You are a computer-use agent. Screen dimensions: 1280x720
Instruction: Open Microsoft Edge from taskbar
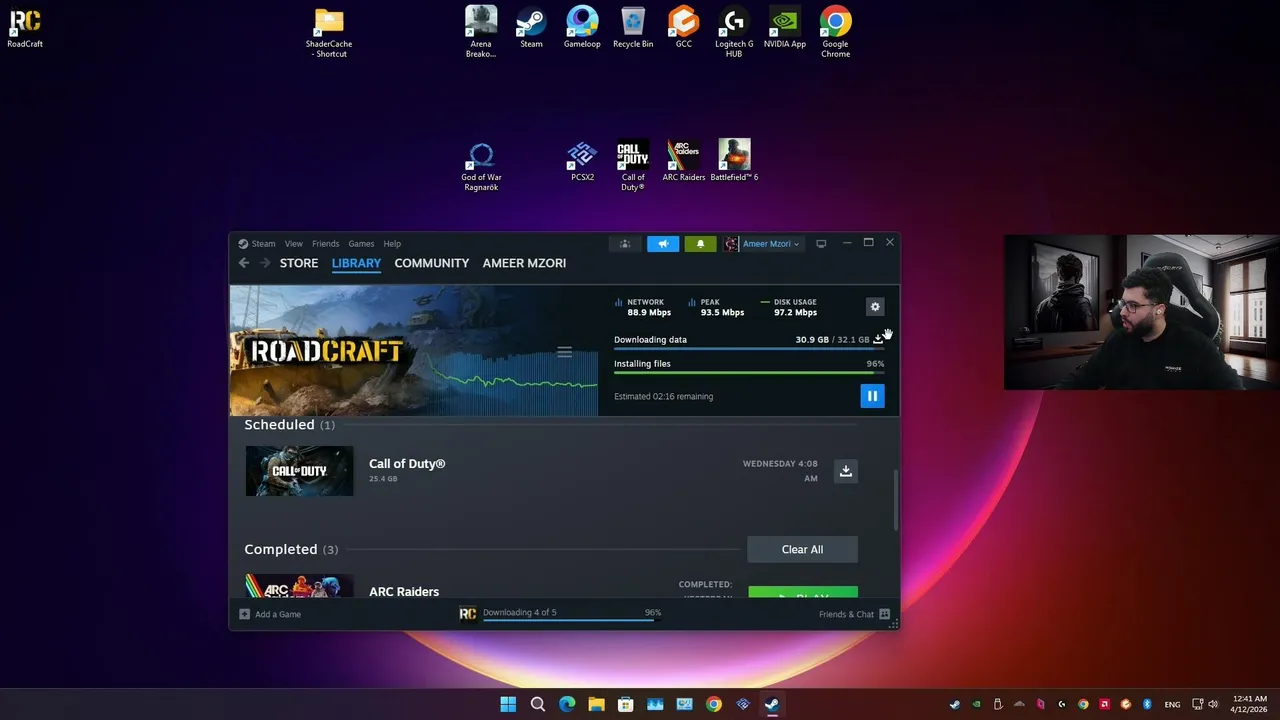567,704
